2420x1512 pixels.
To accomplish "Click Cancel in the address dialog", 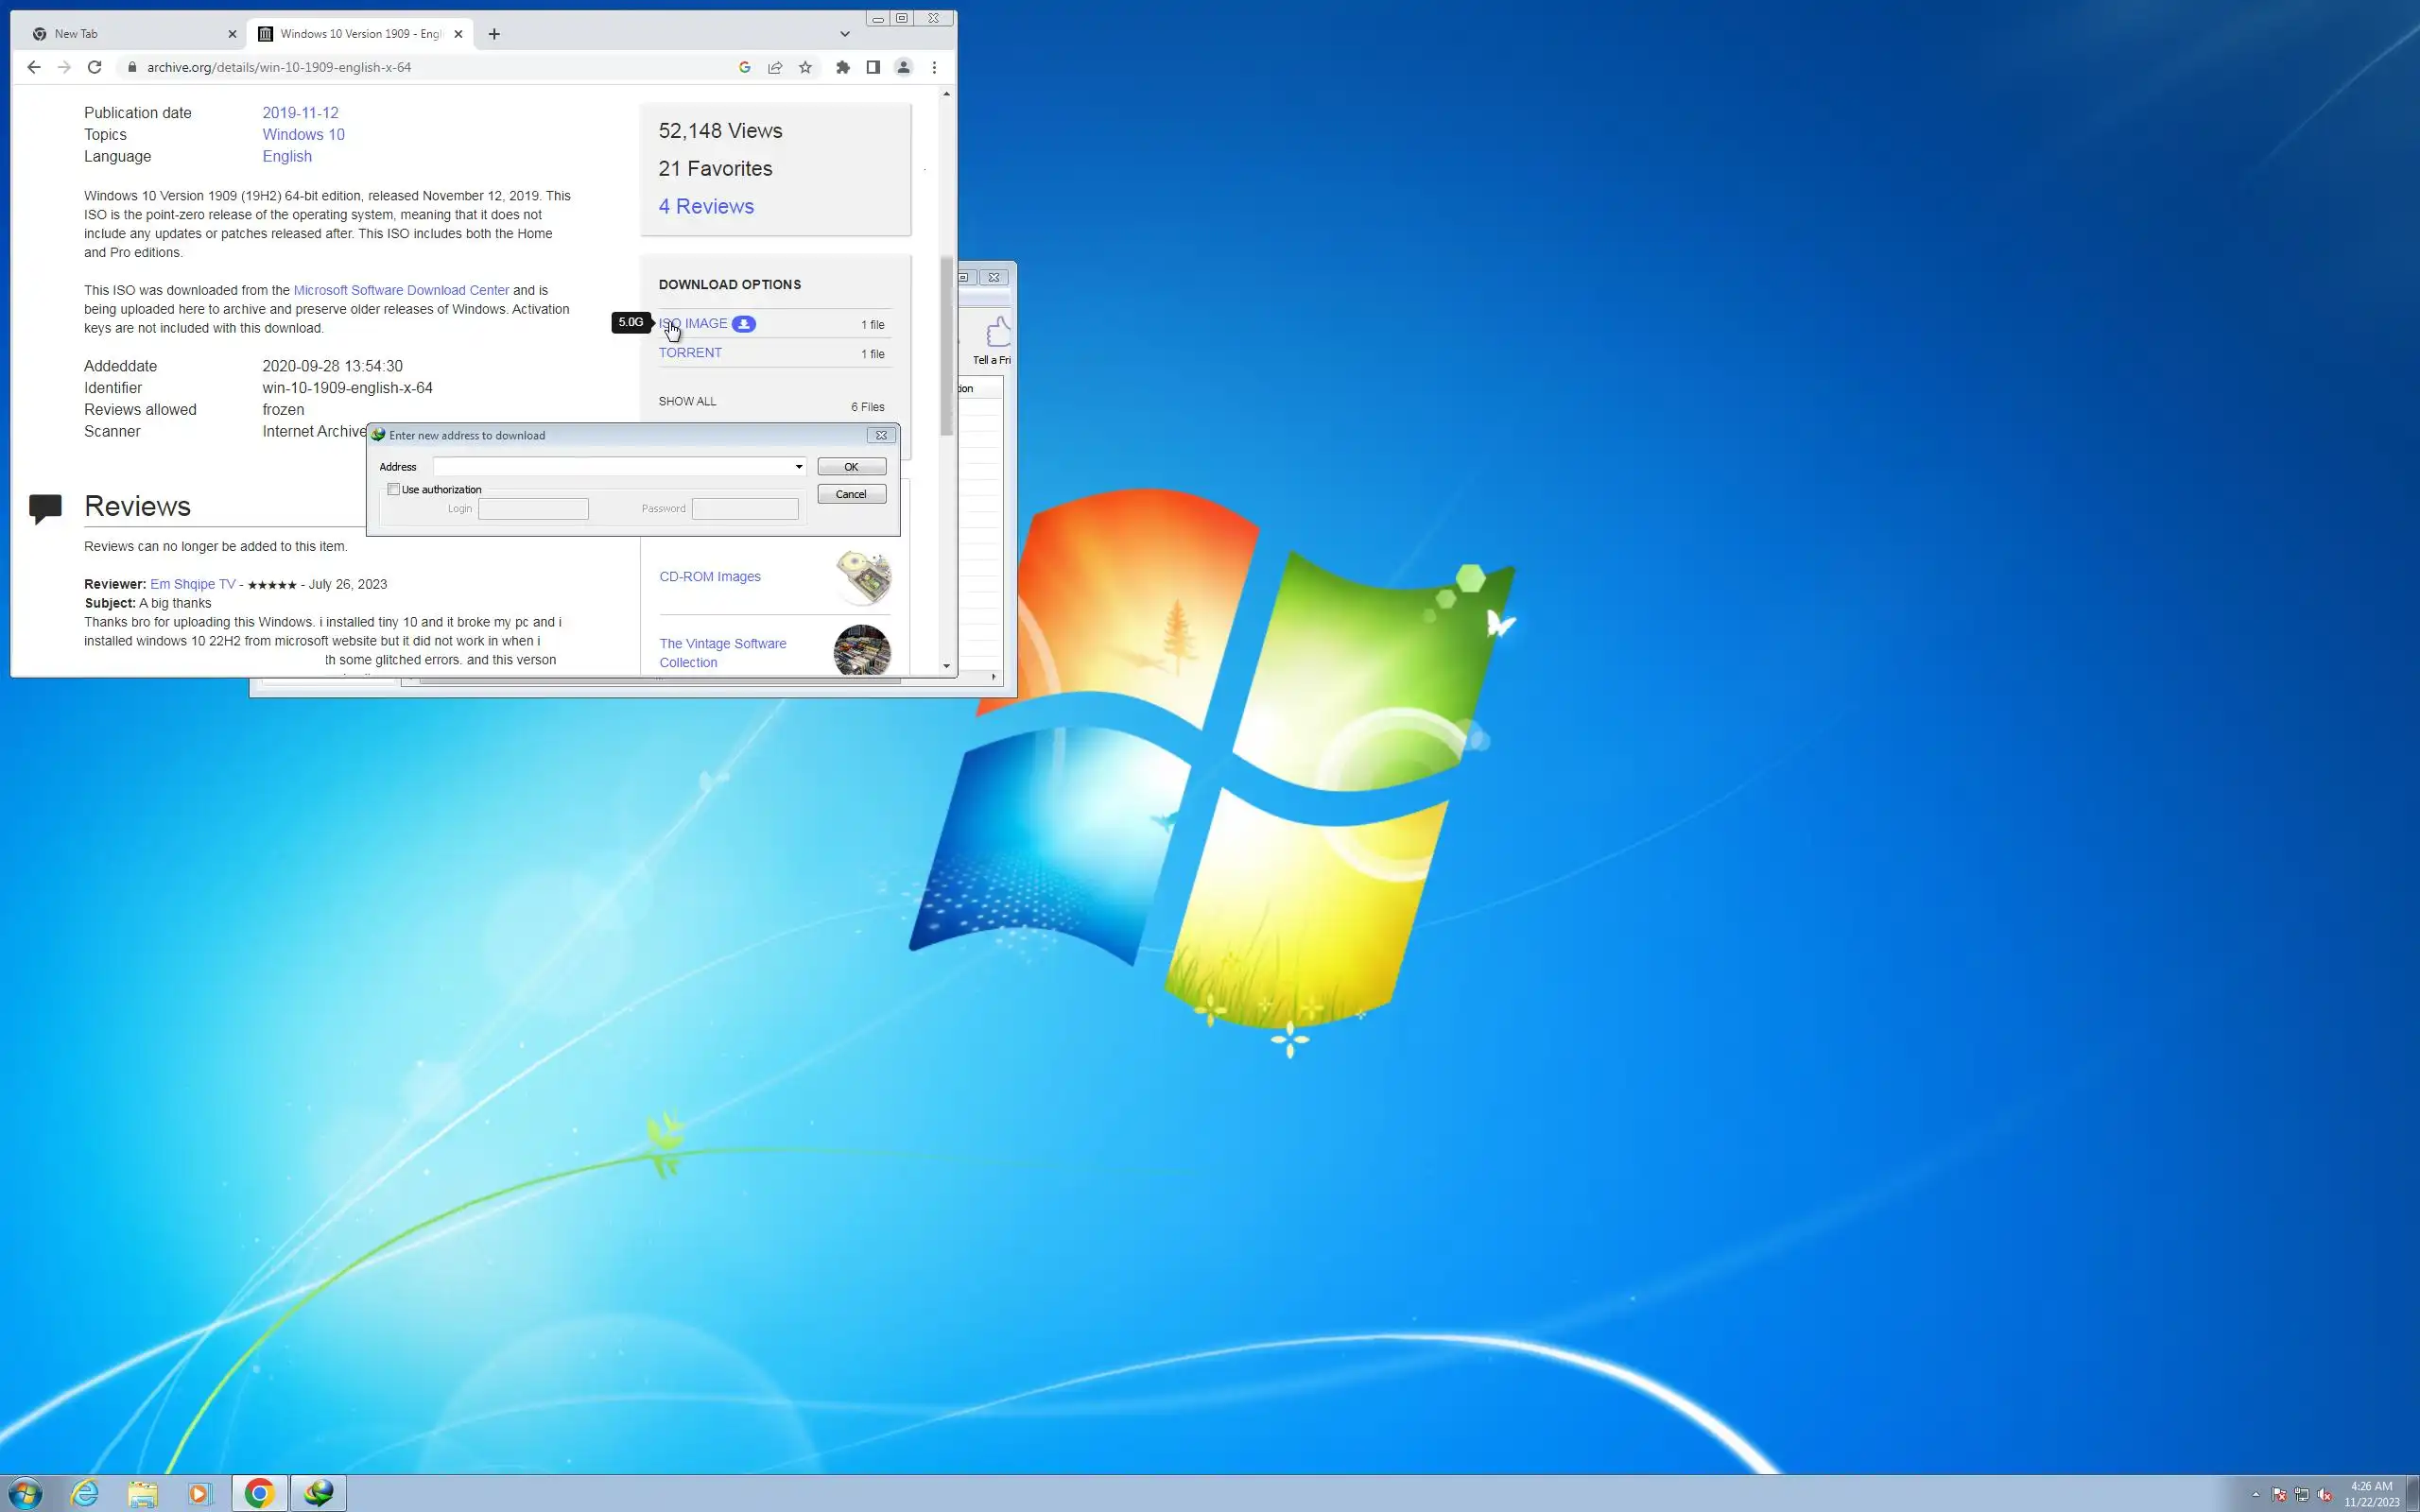I will (851, 494).
